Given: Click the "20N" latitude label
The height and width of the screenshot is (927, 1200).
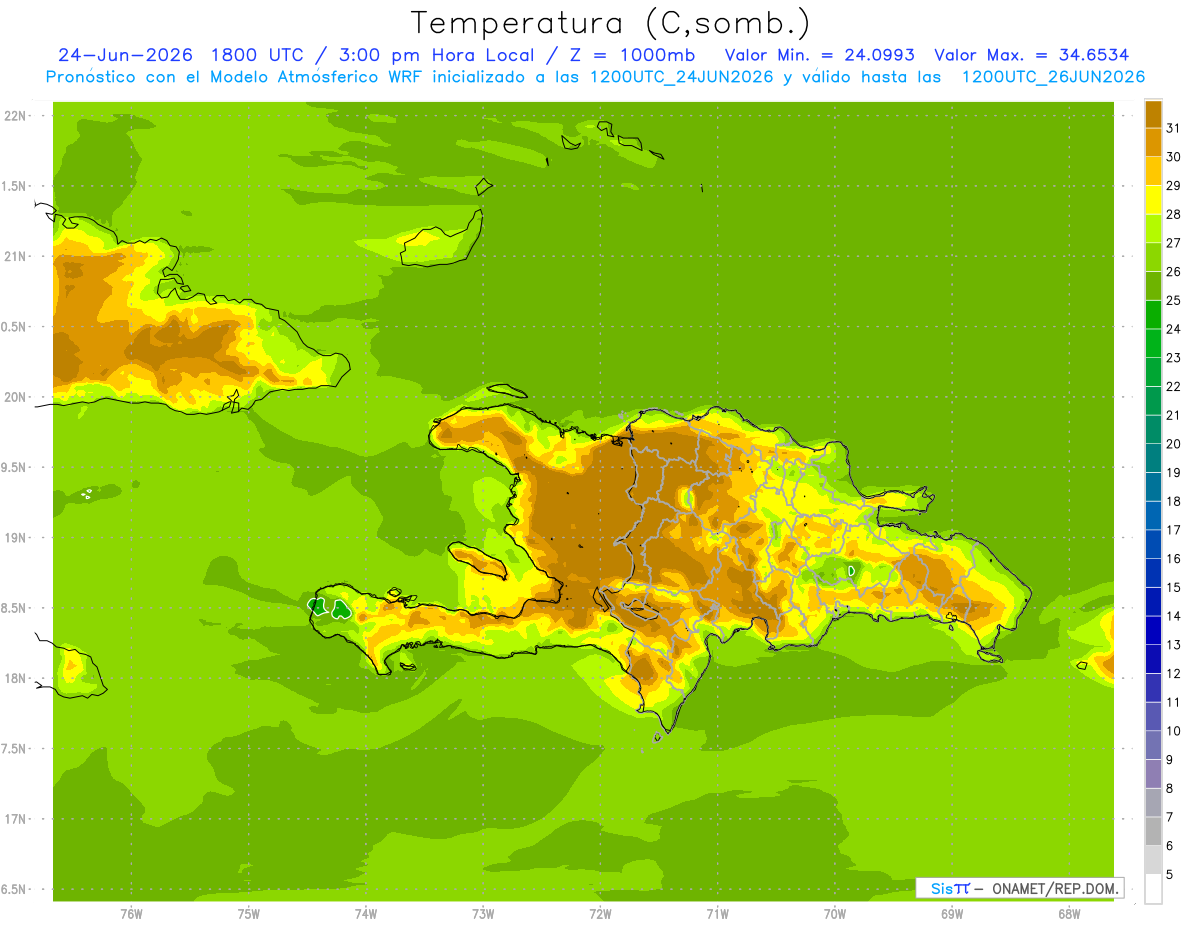Looking at the screenshot, I should point(15,397).
